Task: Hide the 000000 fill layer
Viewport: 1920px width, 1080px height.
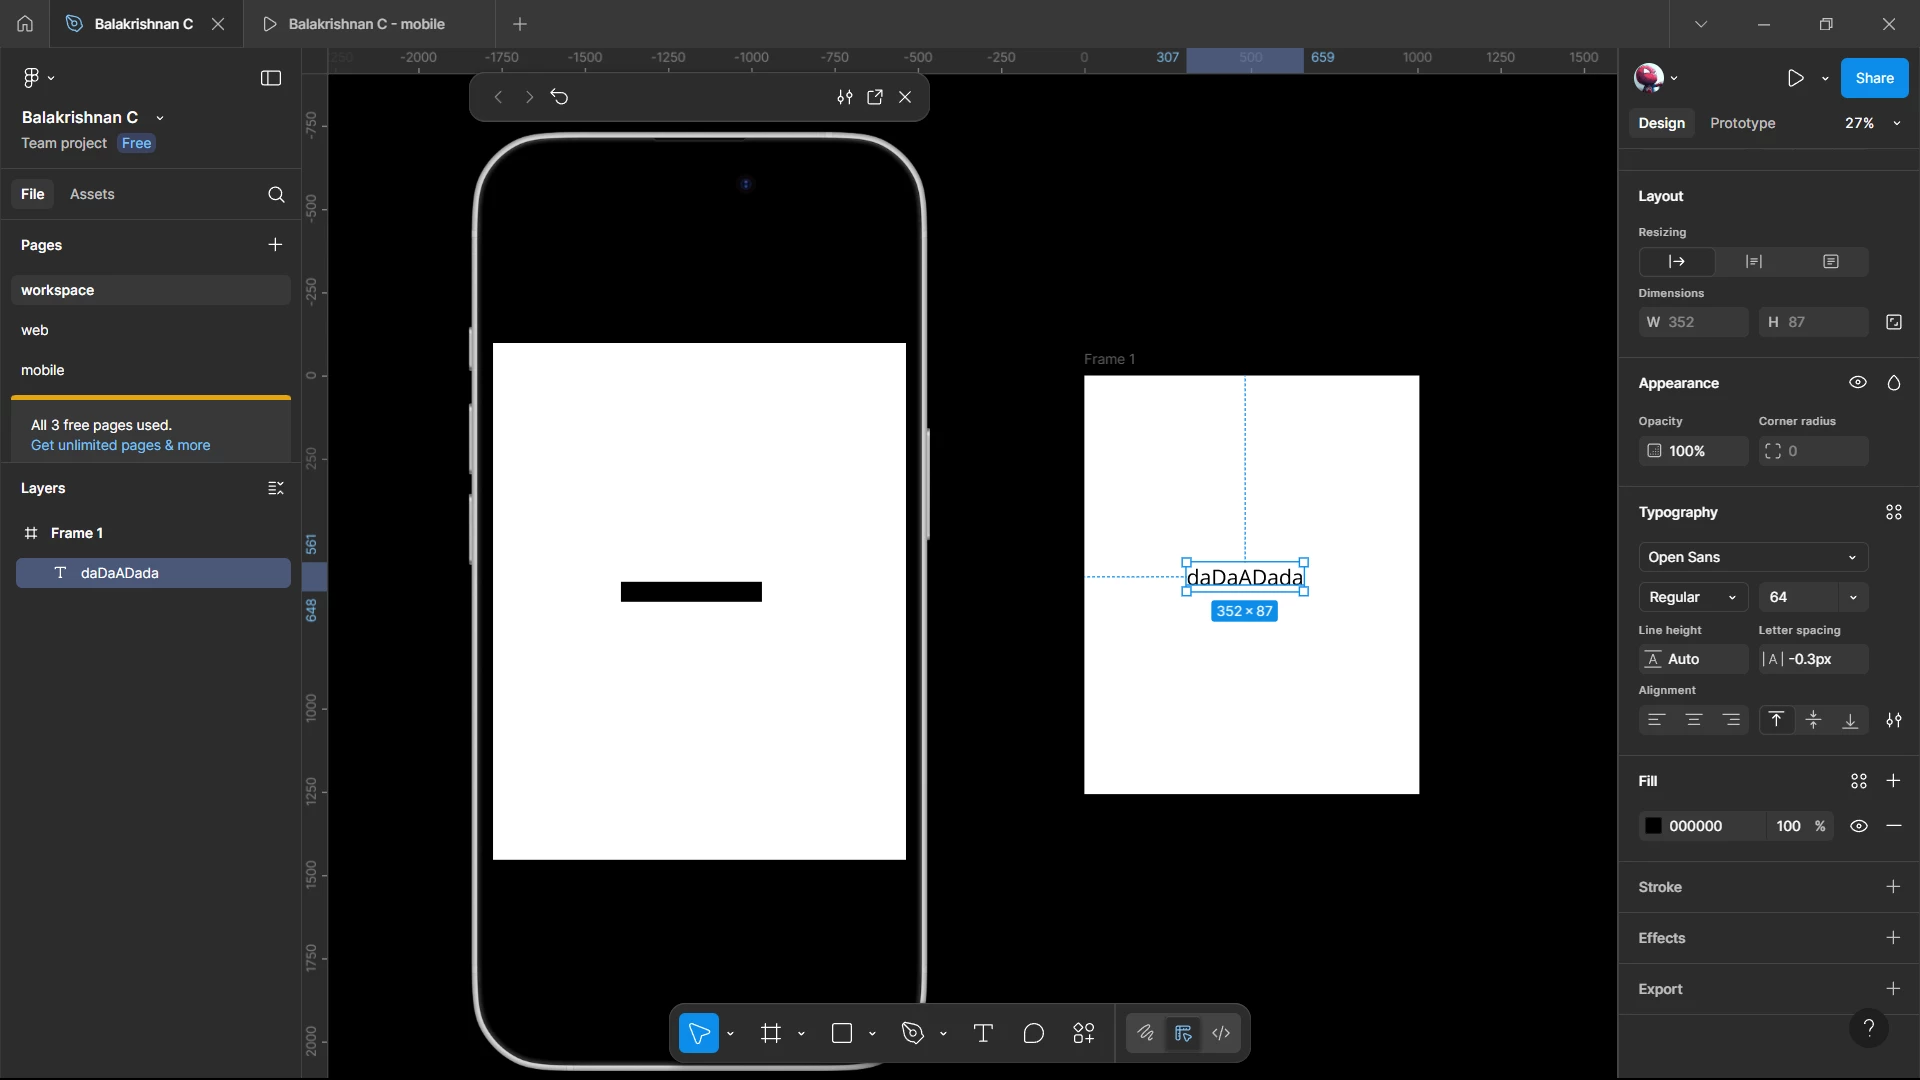Action: (1858, 826)
